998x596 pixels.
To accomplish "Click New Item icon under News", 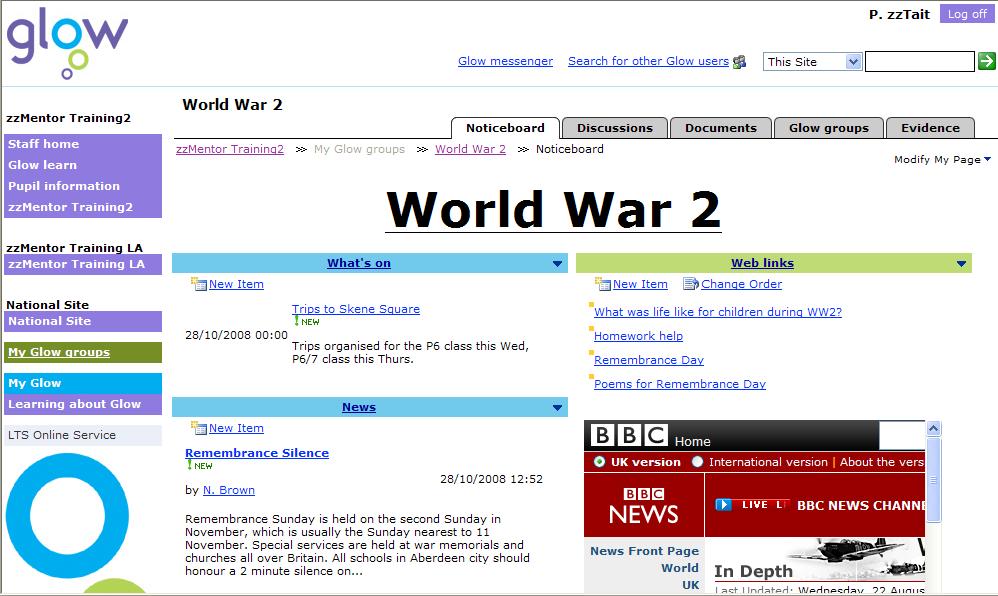I will click(x=199, y=428).
